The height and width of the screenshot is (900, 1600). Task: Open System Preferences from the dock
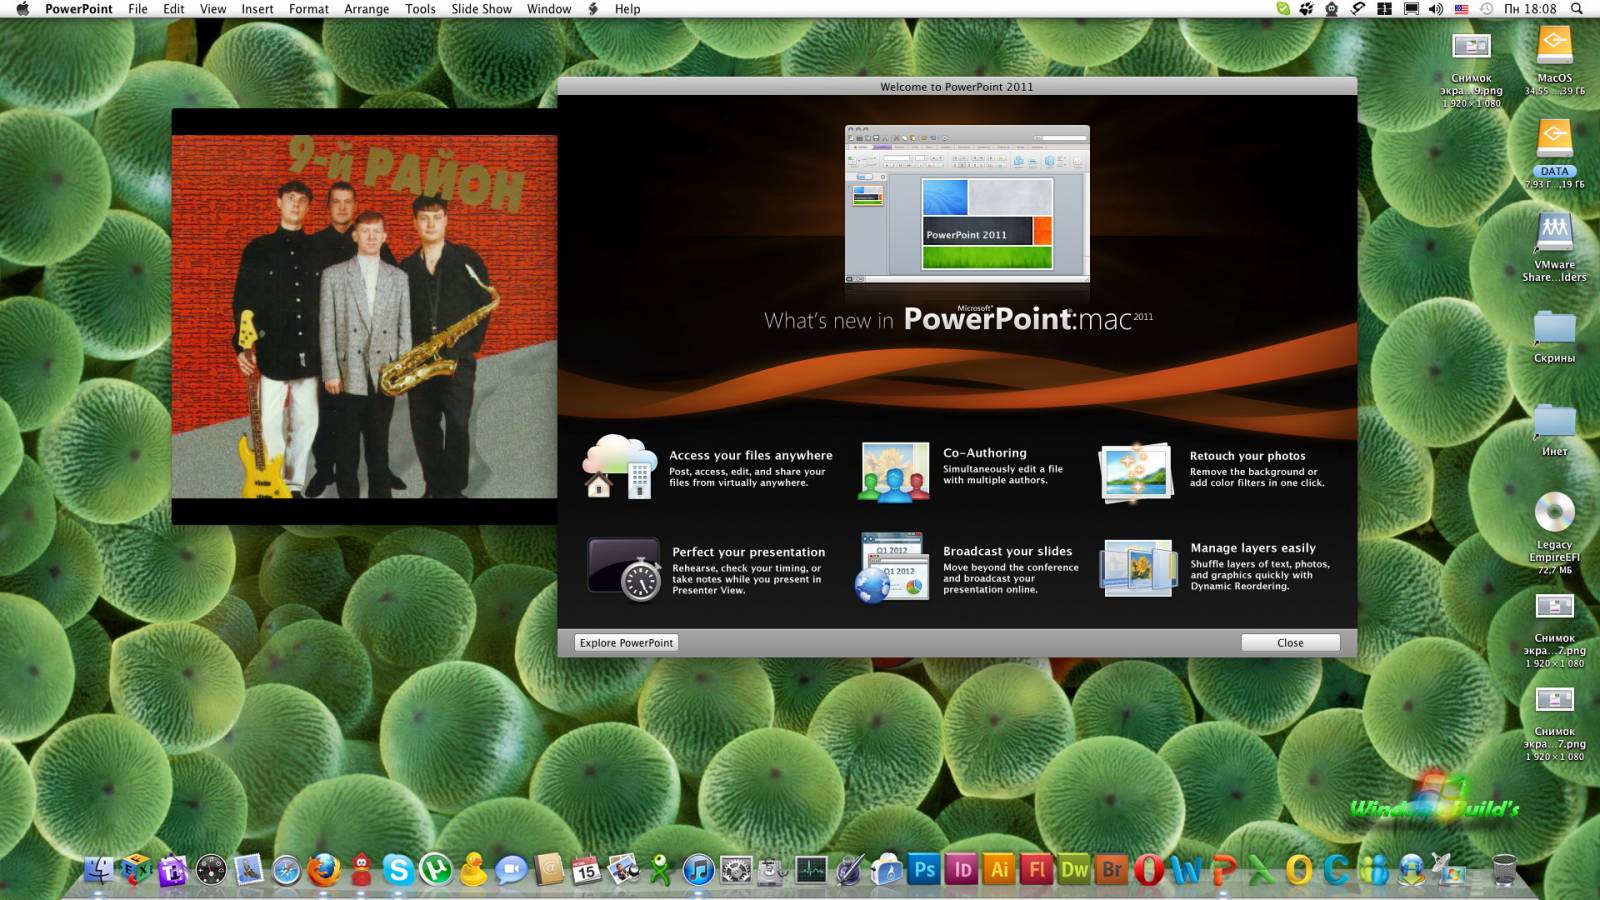pos(736,870)
